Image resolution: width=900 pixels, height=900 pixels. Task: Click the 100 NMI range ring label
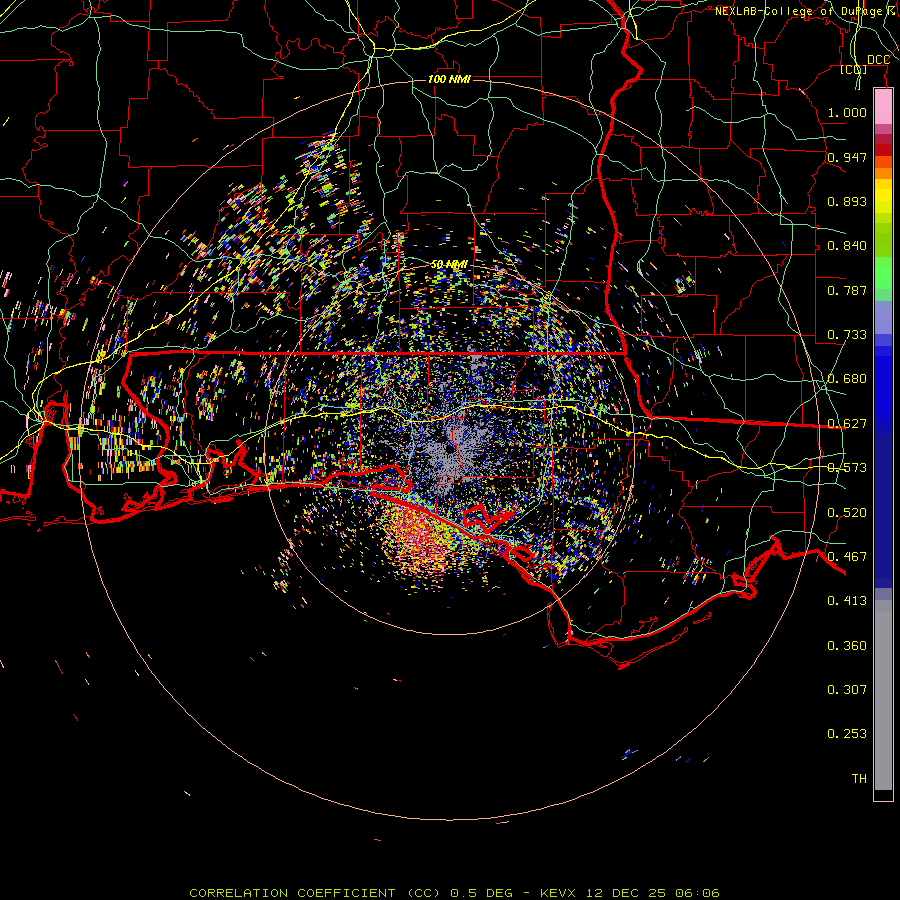449,79
